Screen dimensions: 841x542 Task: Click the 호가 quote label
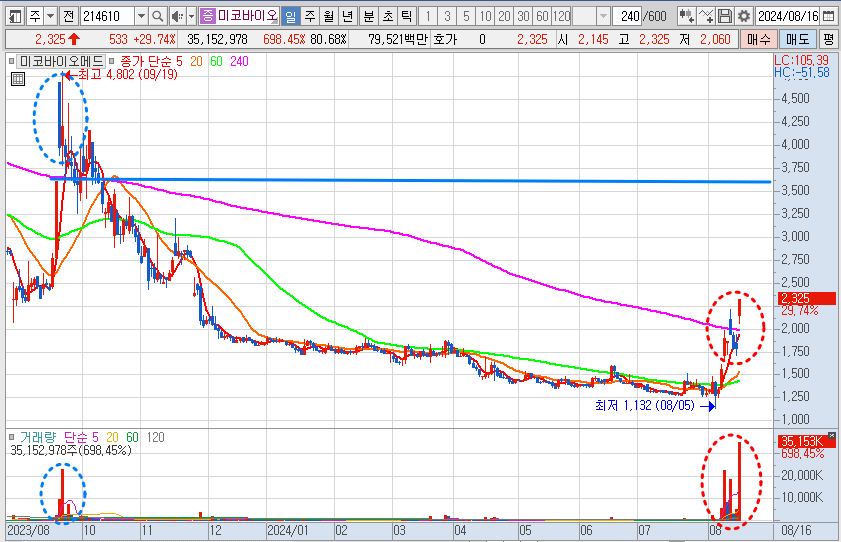pos(445,39)
